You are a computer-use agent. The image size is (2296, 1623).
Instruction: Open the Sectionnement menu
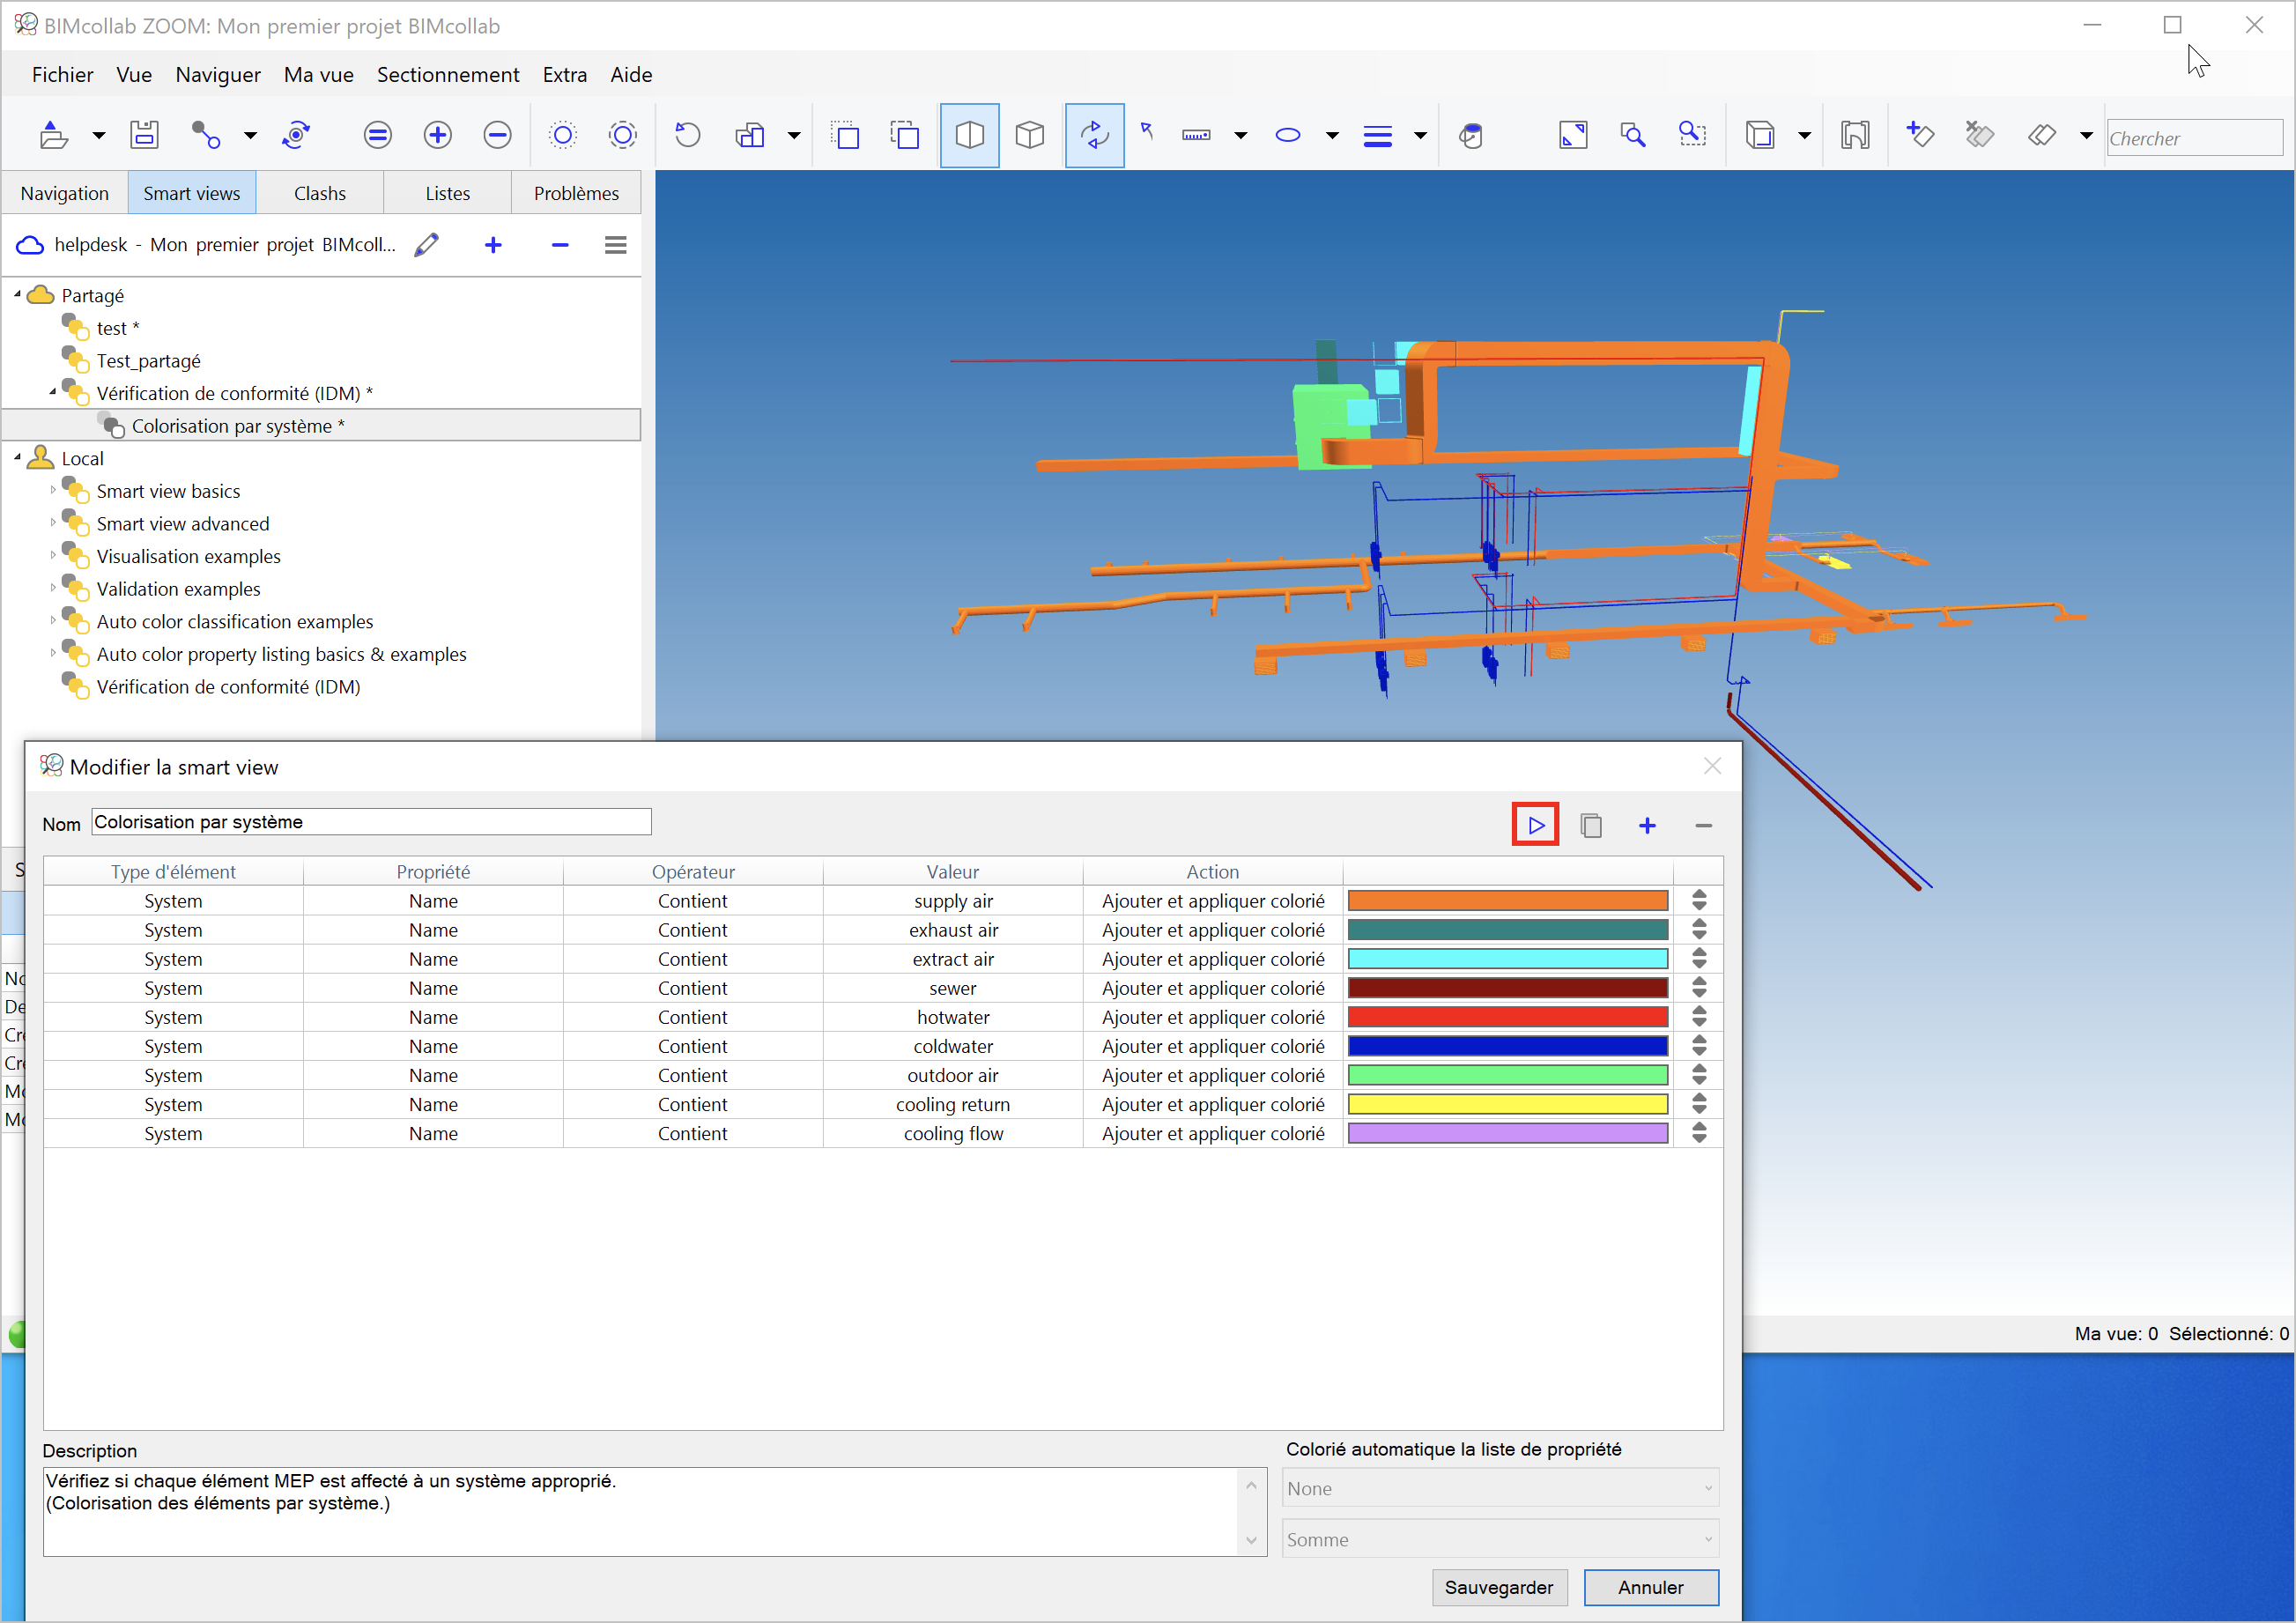pos(448,75)
